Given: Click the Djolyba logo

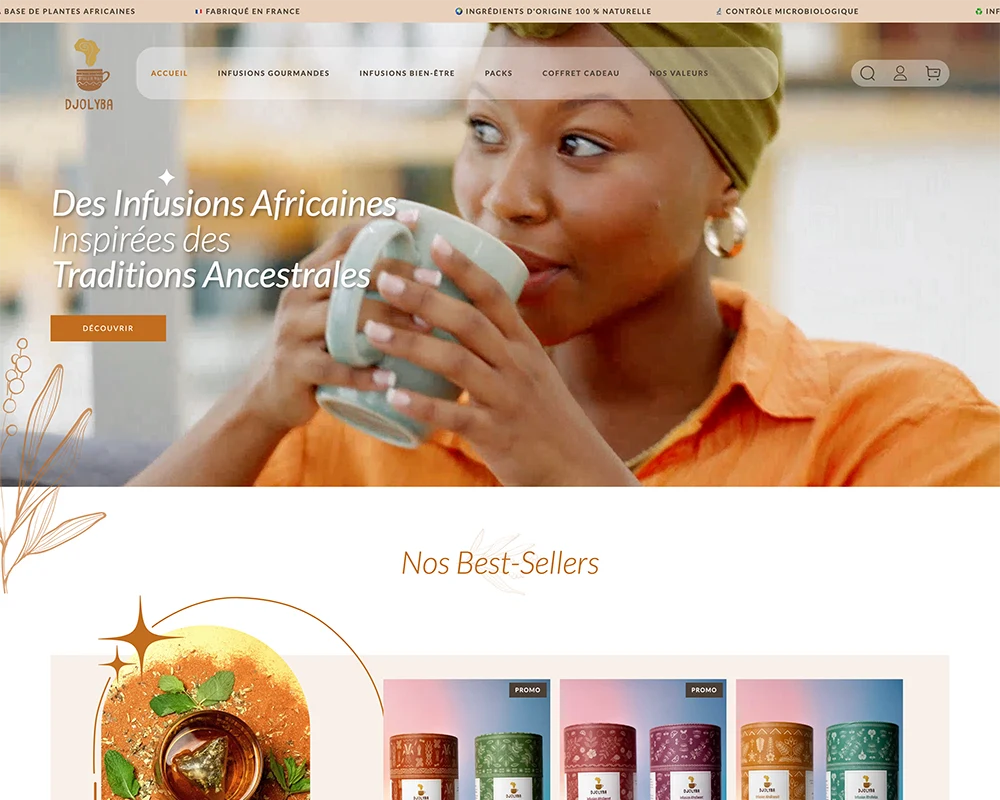Looking at the screenshot, I should click(x=89, y=74).
